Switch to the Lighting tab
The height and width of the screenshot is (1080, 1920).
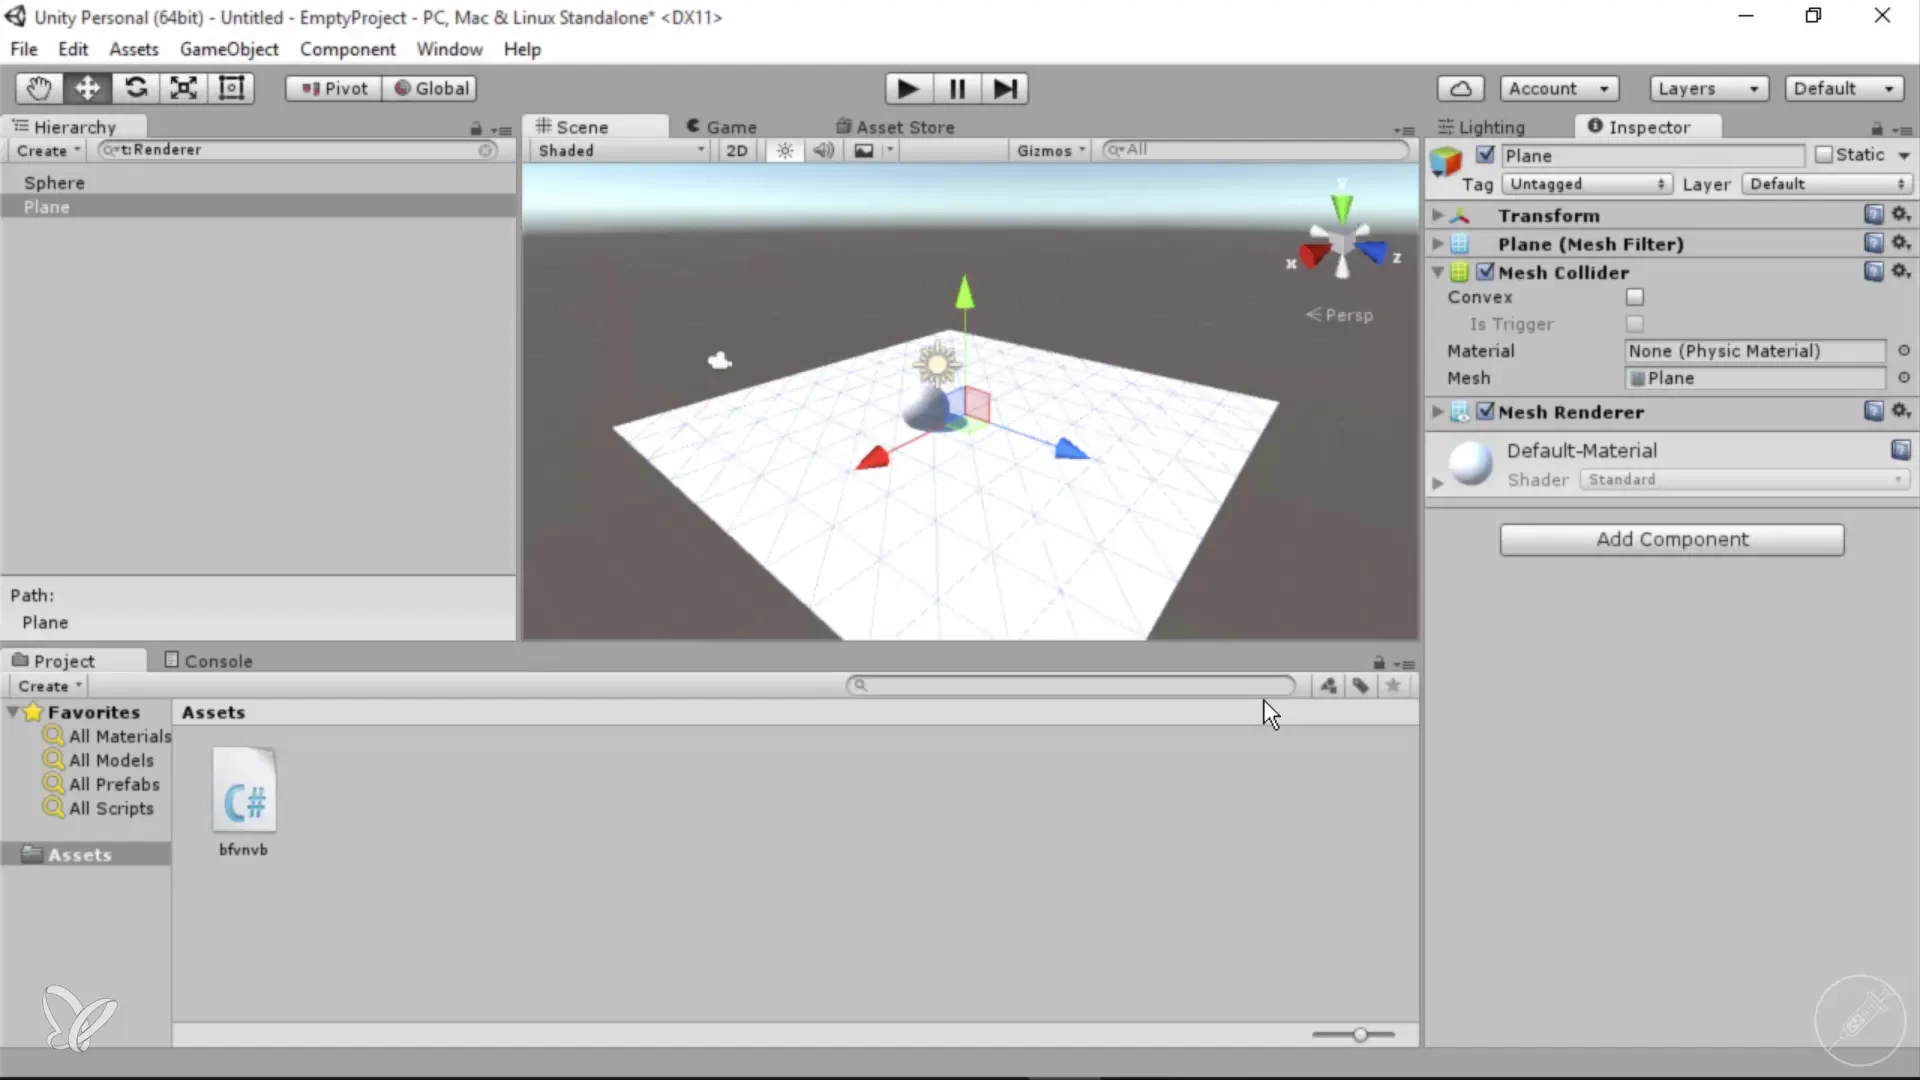1481,127
